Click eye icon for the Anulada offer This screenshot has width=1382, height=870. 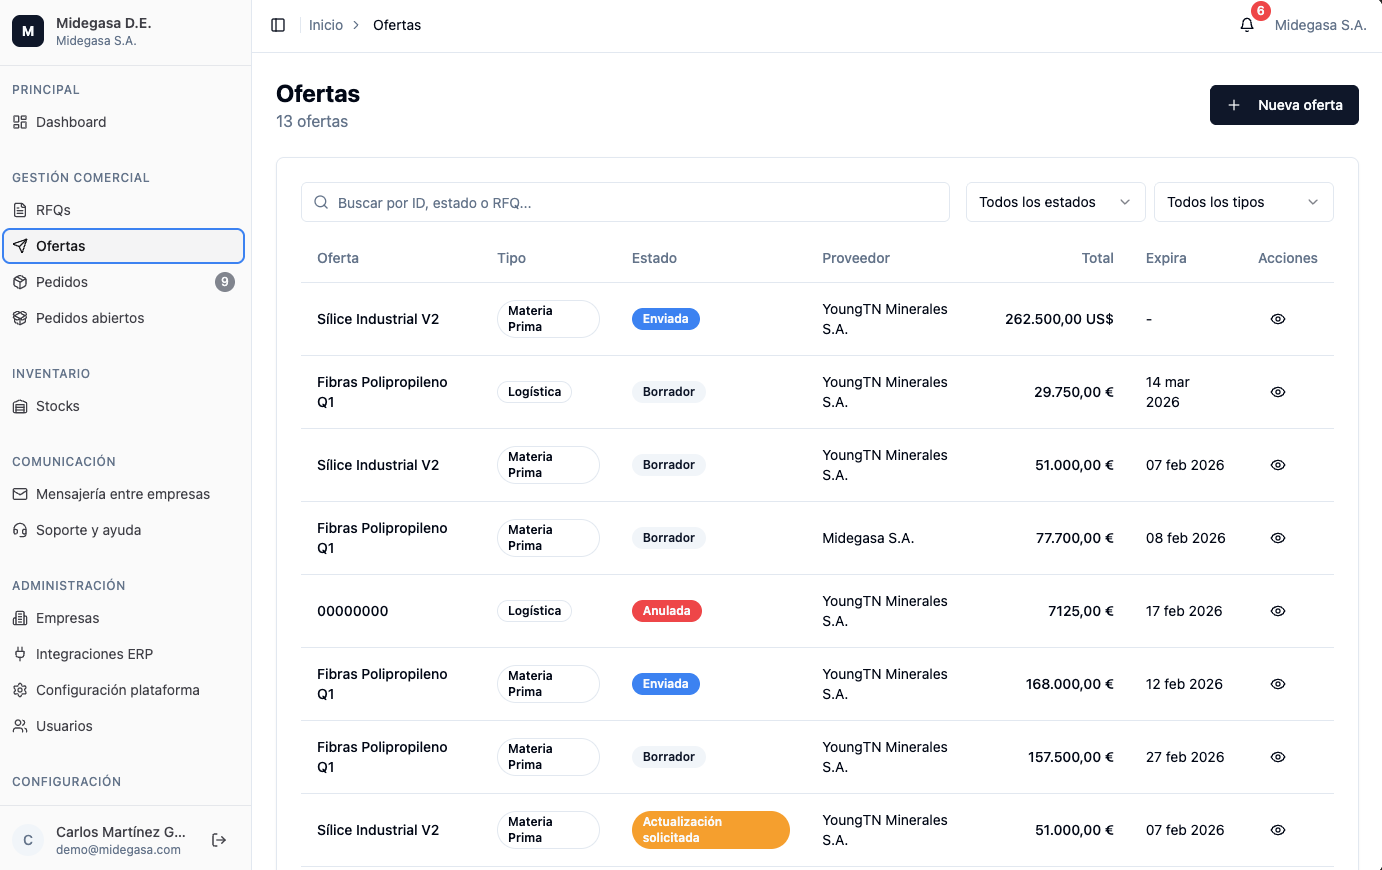coord(1278,611)
